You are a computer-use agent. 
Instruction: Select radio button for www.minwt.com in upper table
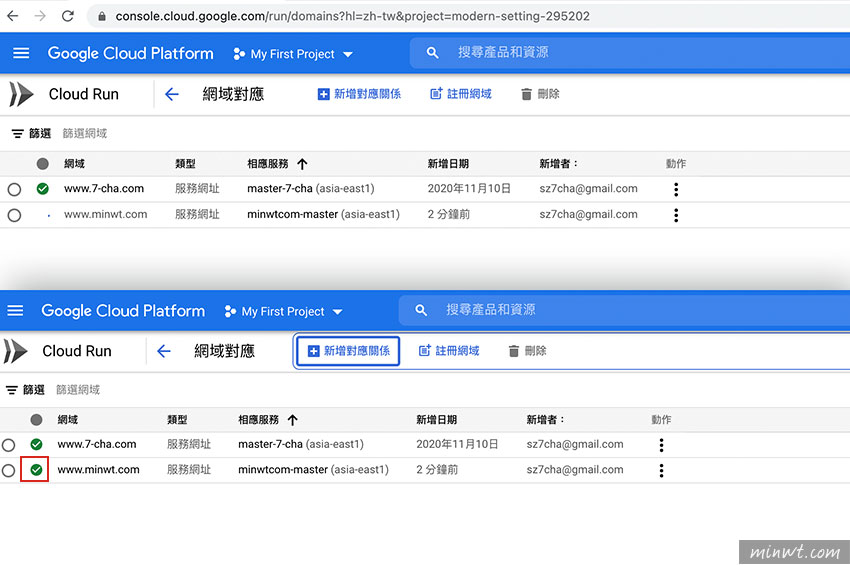click(x=15, y=215)
